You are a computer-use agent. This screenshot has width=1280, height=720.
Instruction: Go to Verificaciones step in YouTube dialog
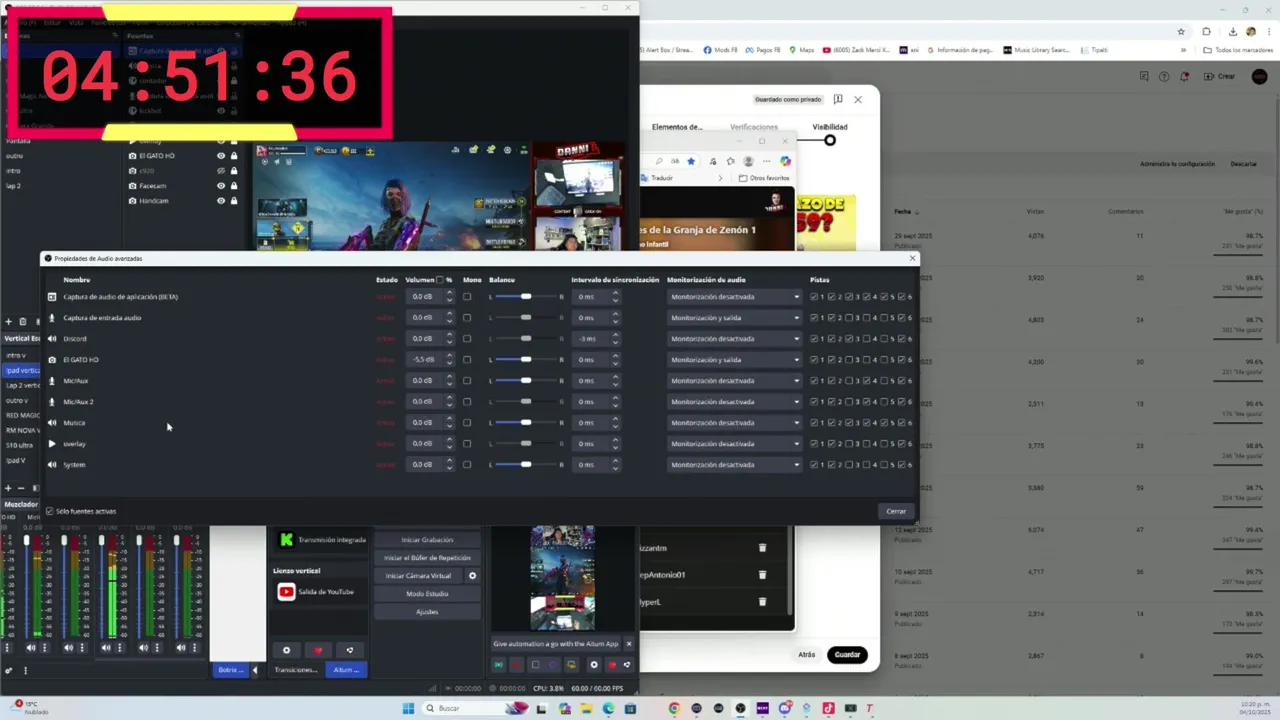coord(754,127)
